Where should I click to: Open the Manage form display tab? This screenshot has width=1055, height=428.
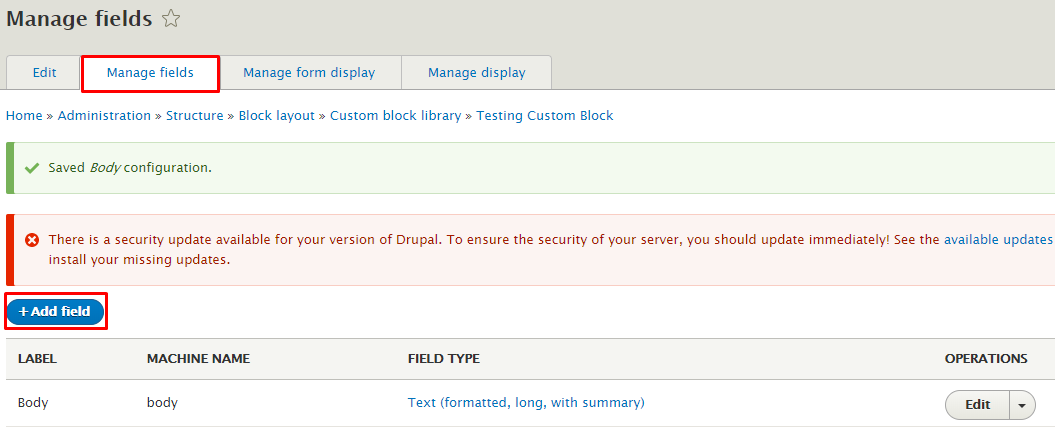(x=309, y=73)
